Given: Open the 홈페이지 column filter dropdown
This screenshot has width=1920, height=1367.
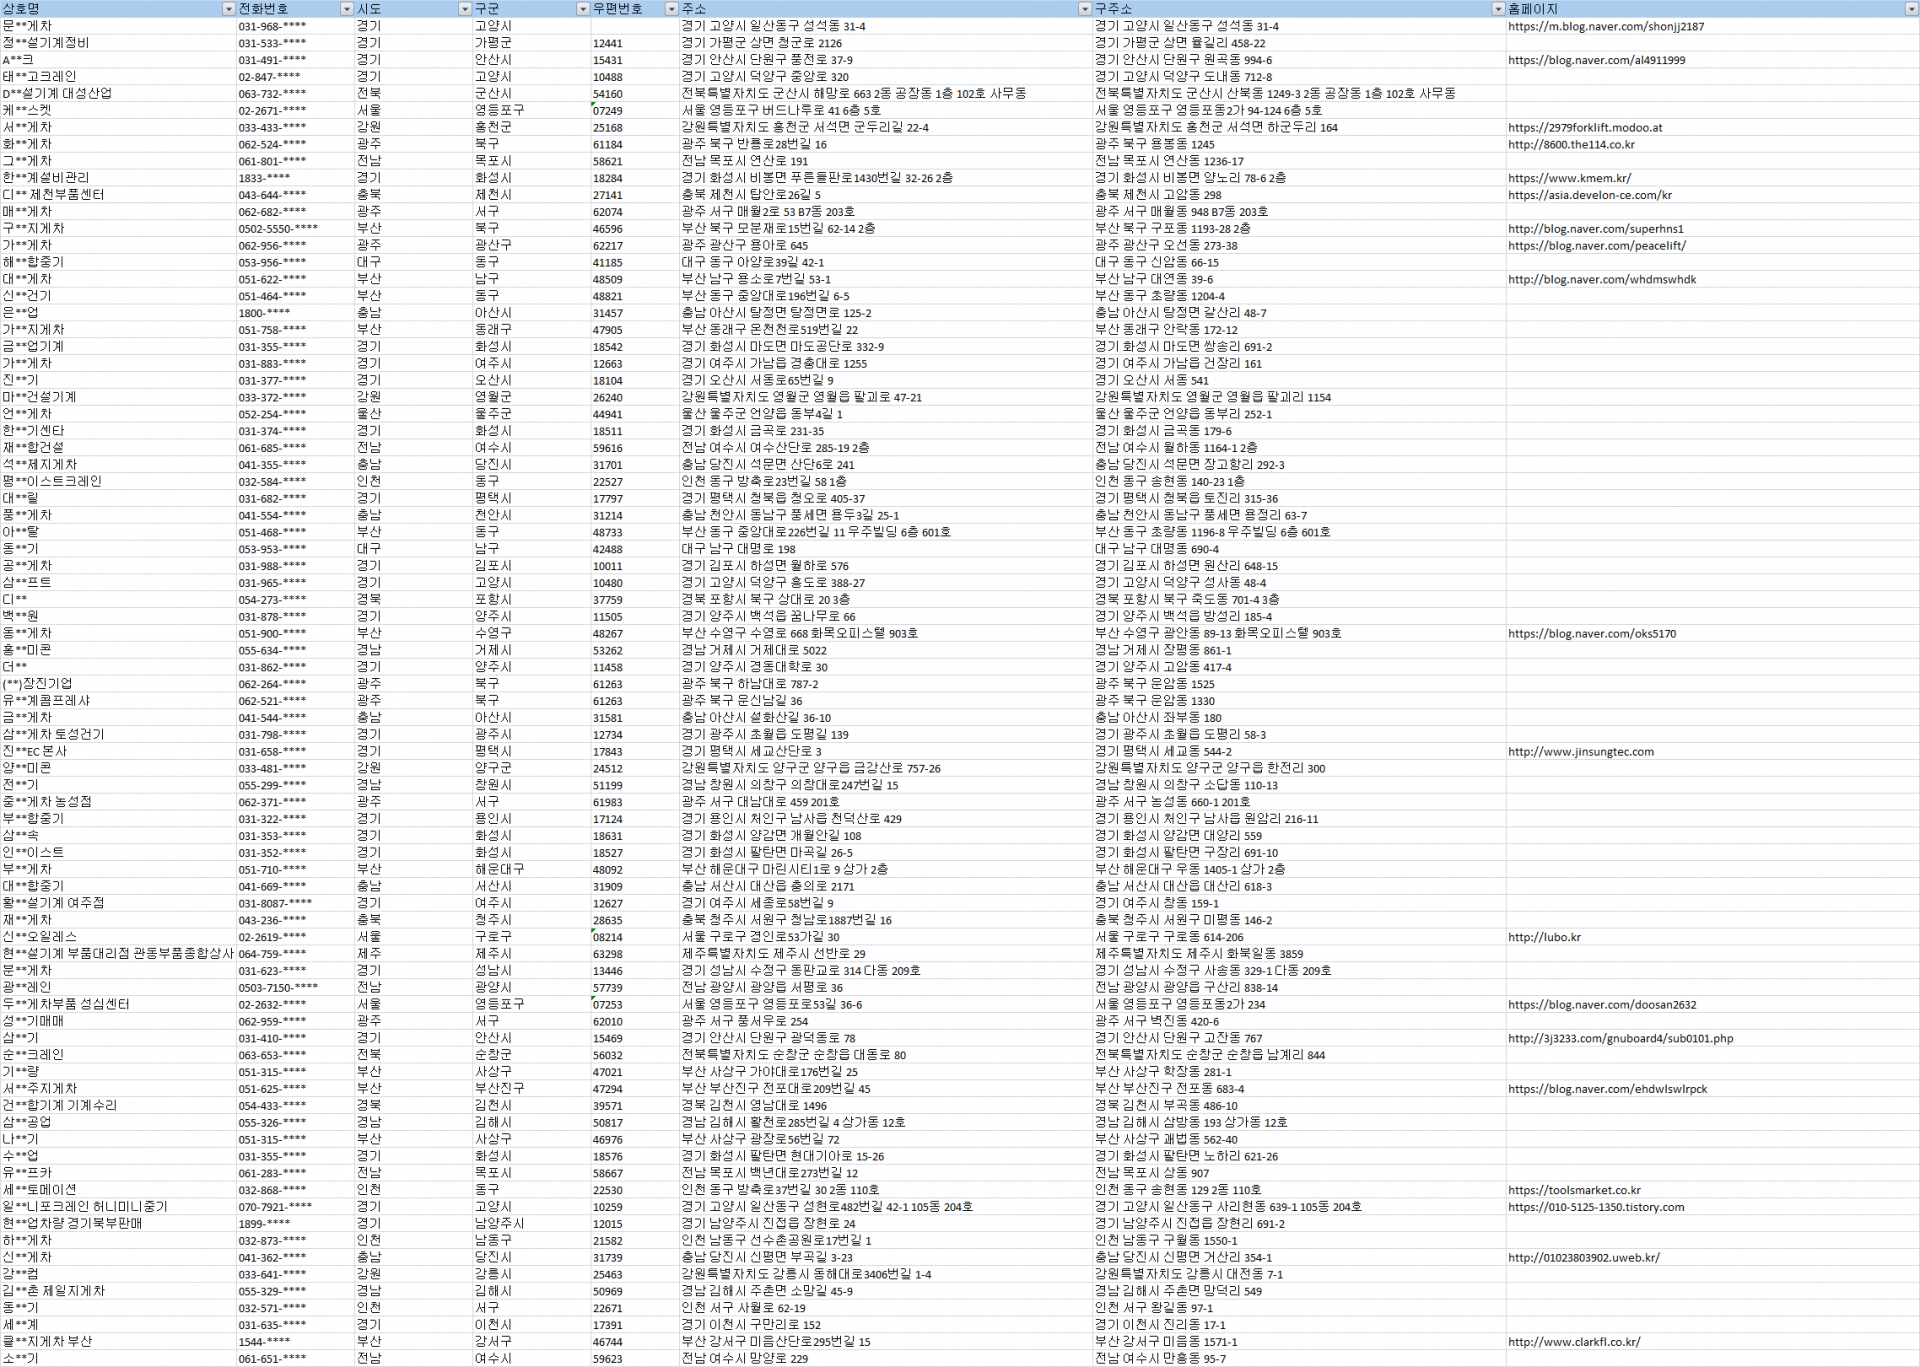Looking at the screenshot, I should point(1911,9).
